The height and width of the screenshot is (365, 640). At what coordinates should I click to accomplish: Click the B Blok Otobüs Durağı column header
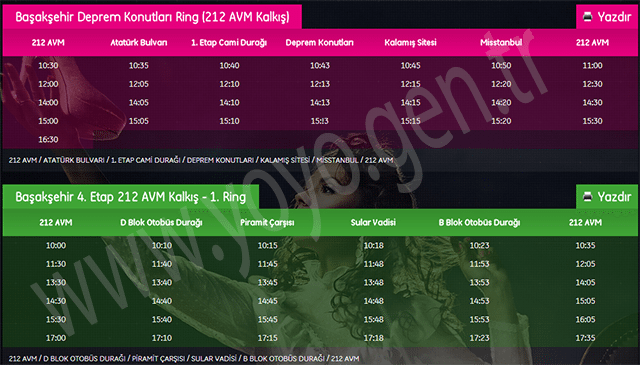point(479,223)
